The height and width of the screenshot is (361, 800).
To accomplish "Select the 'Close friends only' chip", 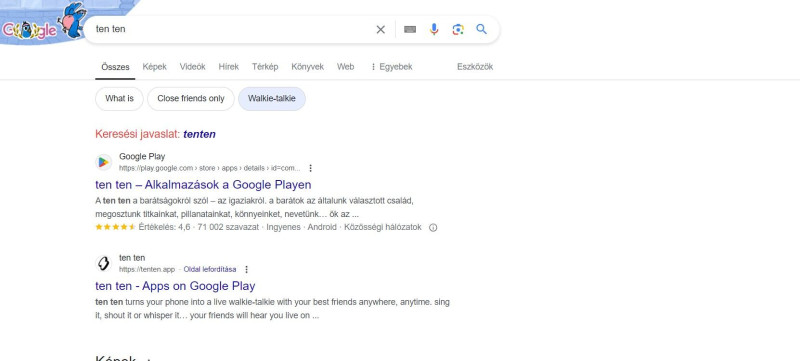I will click(x=191, y=99).
